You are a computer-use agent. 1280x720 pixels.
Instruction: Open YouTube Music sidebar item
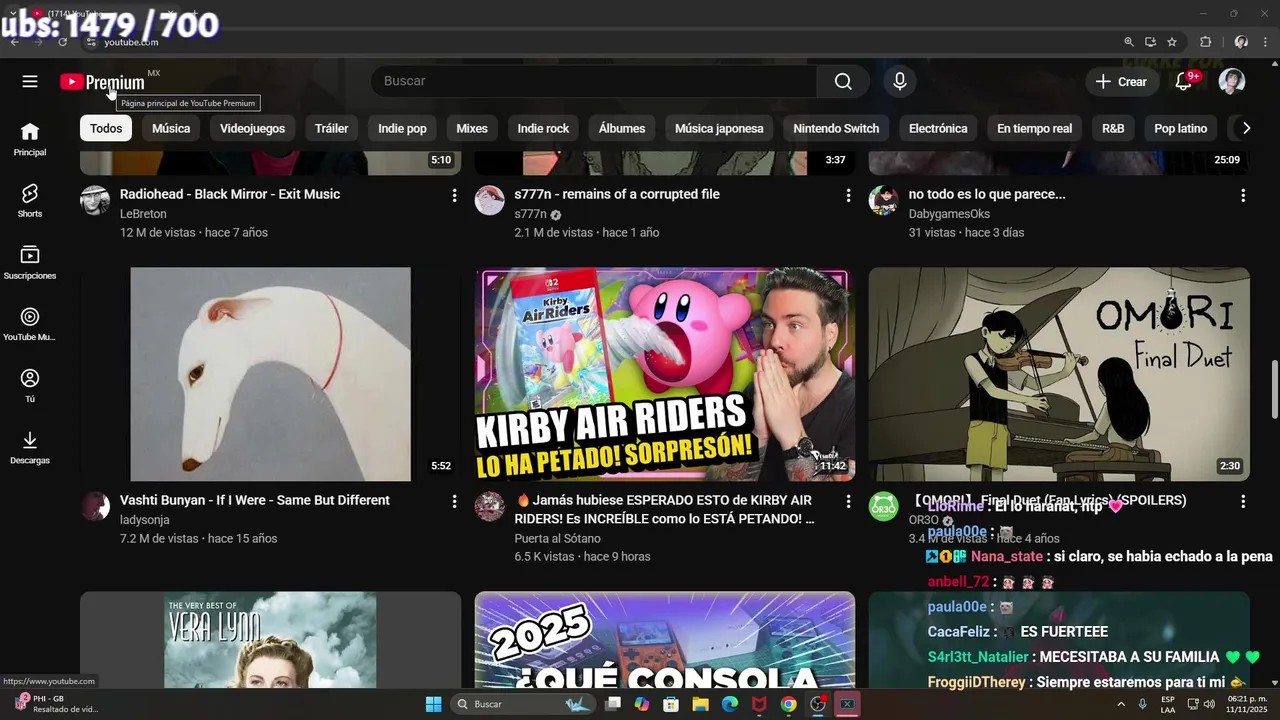(x=30, y=323)
